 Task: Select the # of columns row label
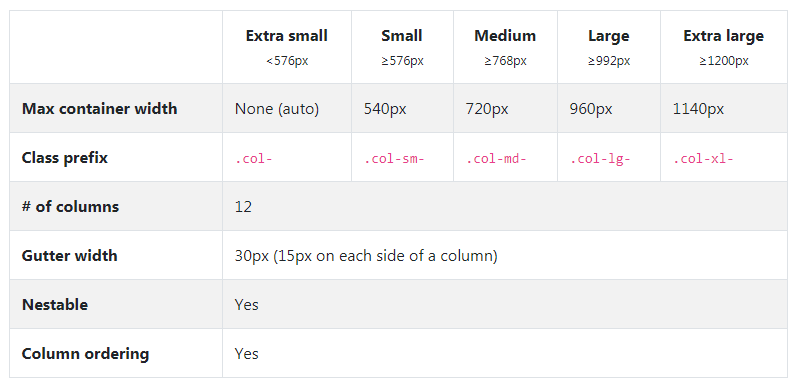pos(70,207)
